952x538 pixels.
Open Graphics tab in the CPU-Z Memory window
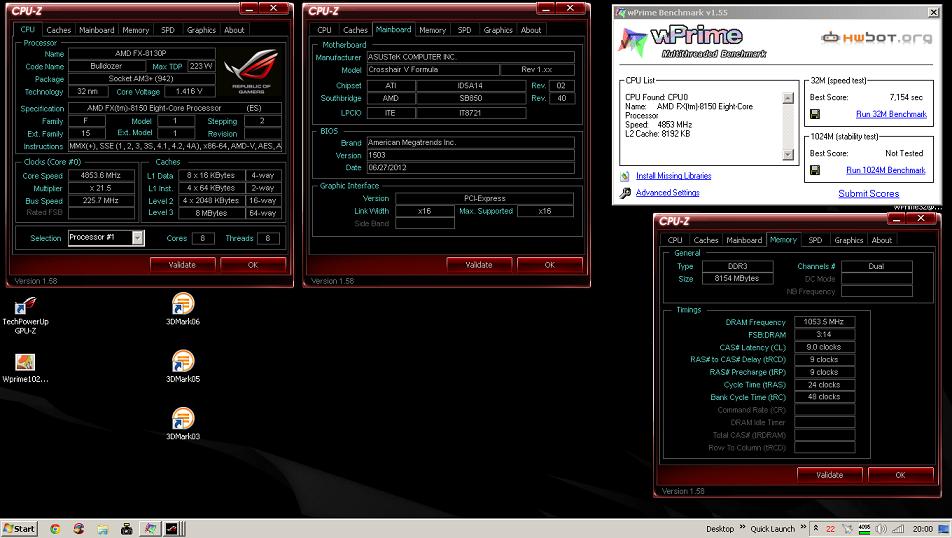pyautogui.click(x=848, y=240)
